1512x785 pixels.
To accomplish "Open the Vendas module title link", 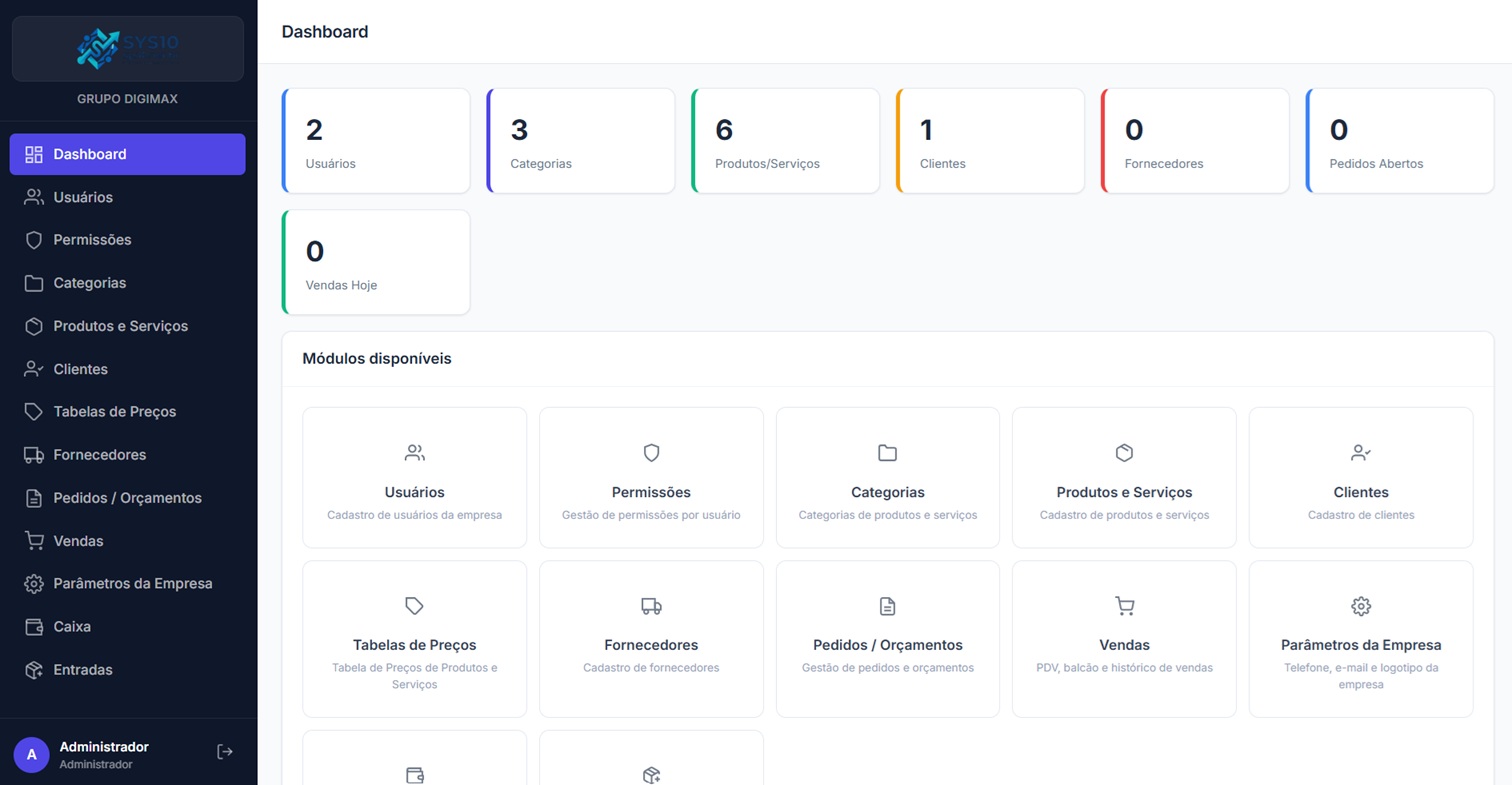I will [1124, 645].
